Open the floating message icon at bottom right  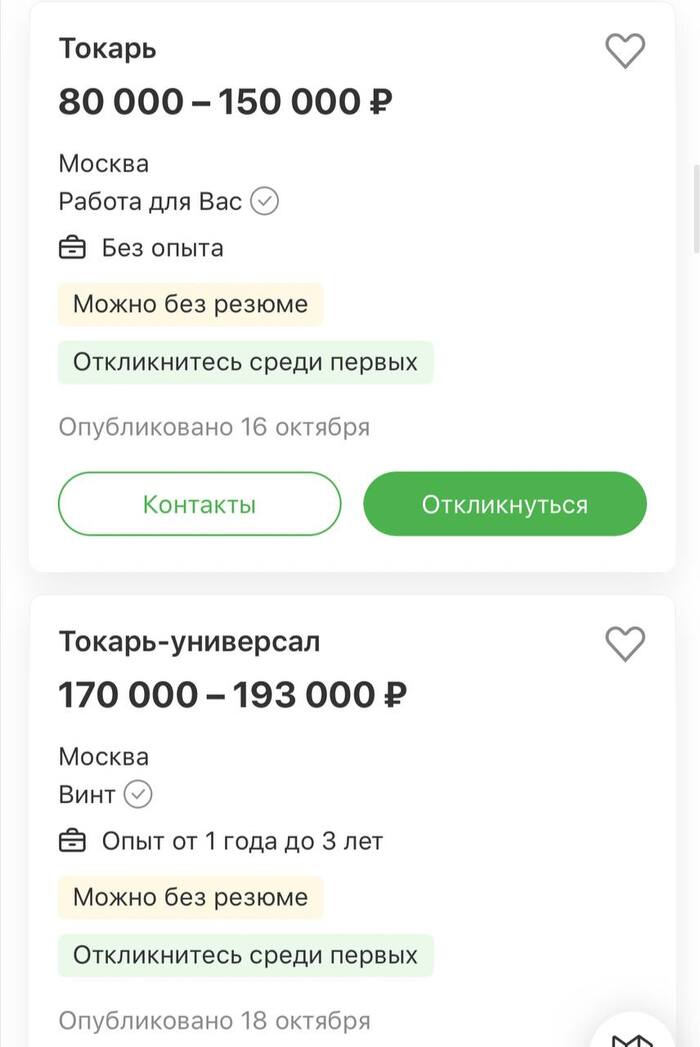(x=640, y=1030)
